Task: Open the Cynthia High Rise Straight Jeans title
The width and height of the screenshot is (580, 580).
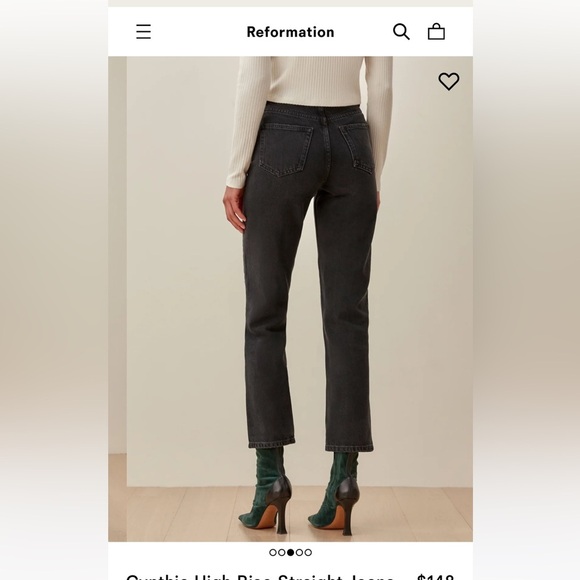Action: (260, 577)
